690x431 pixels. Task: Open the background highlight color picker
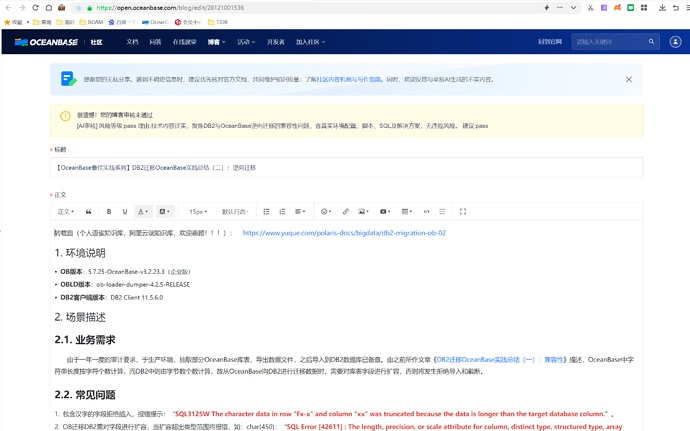click(x=164, y=212)
